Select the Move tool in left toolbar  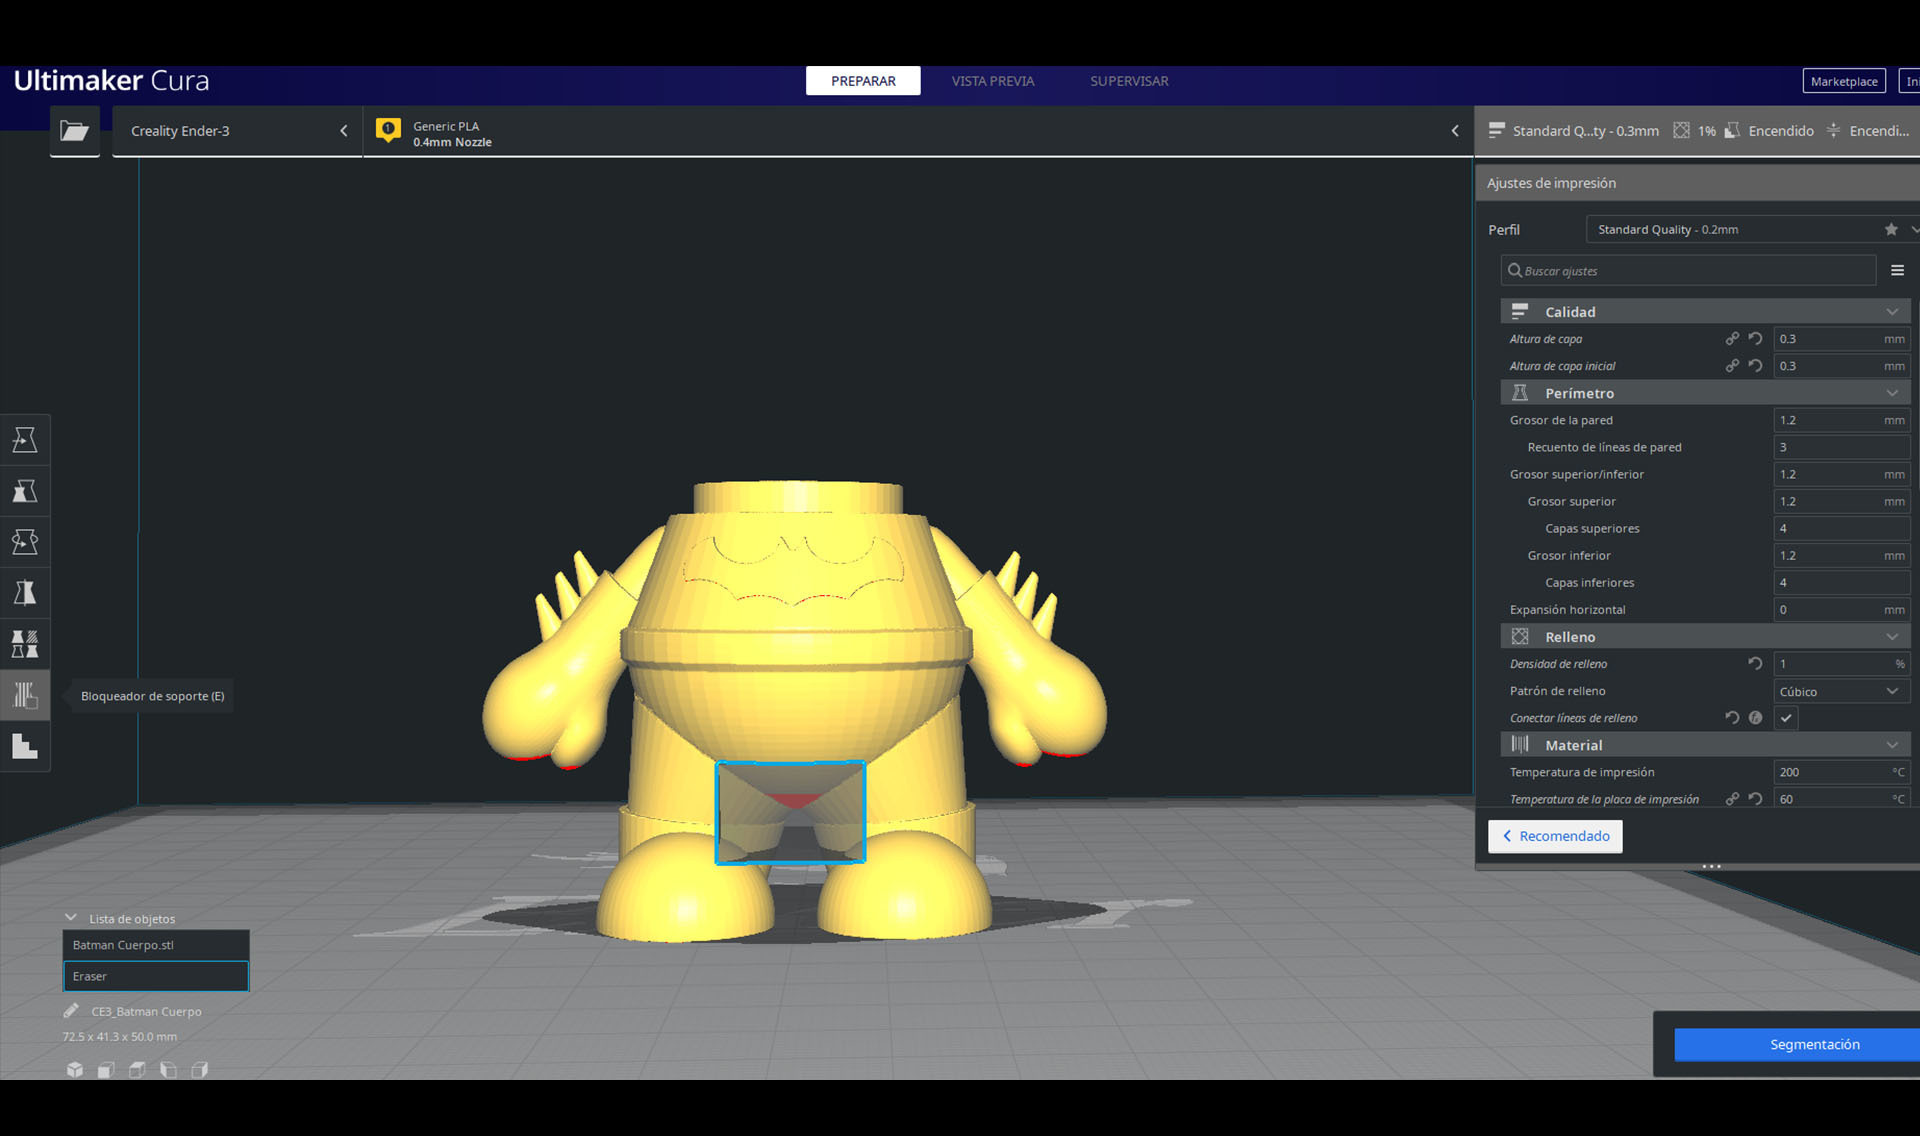(25, 440)
